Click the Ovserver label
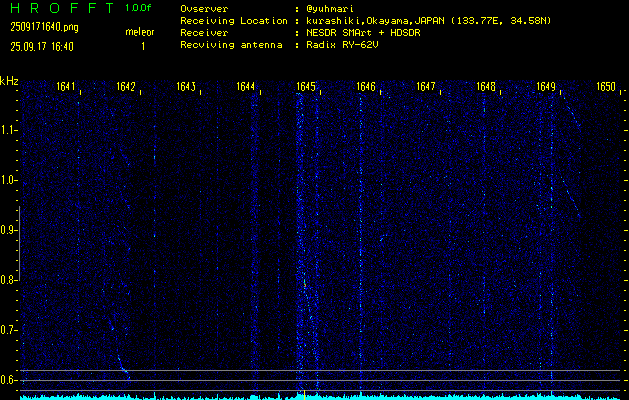The height and width of the screenshot is (400, 629). pos(204,9)
